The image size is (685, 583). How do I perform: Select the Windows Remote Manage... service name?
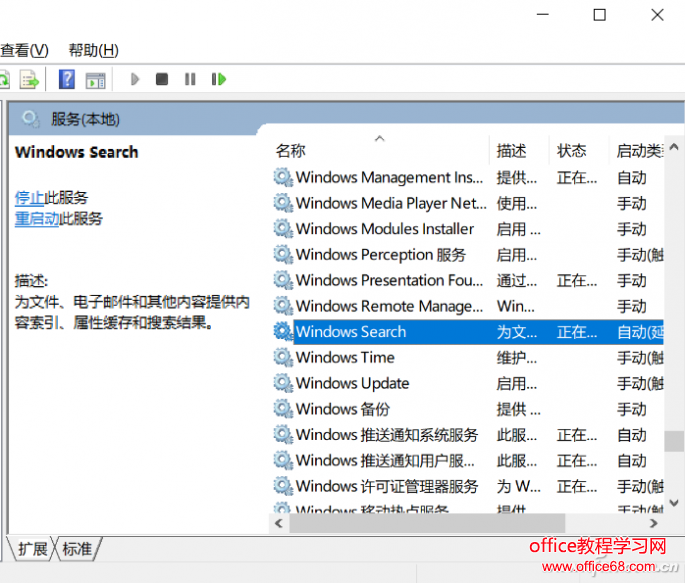click(x=389, y=306)
